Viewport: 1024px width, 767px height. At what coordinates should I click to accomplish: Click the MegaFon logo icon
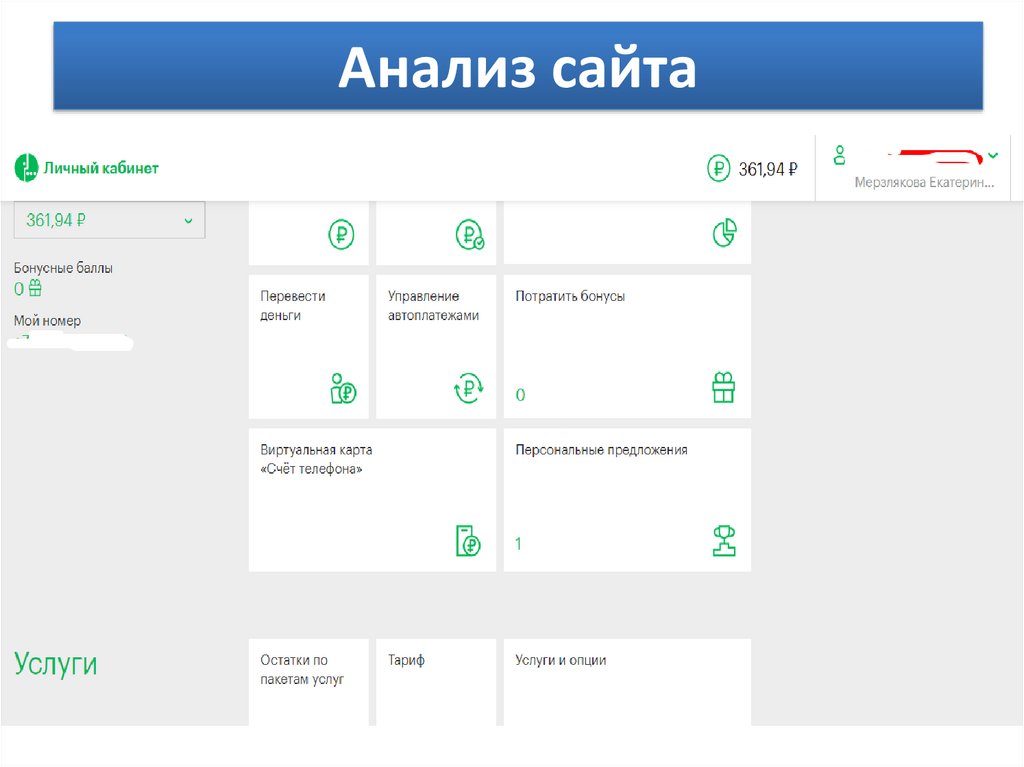25,168
